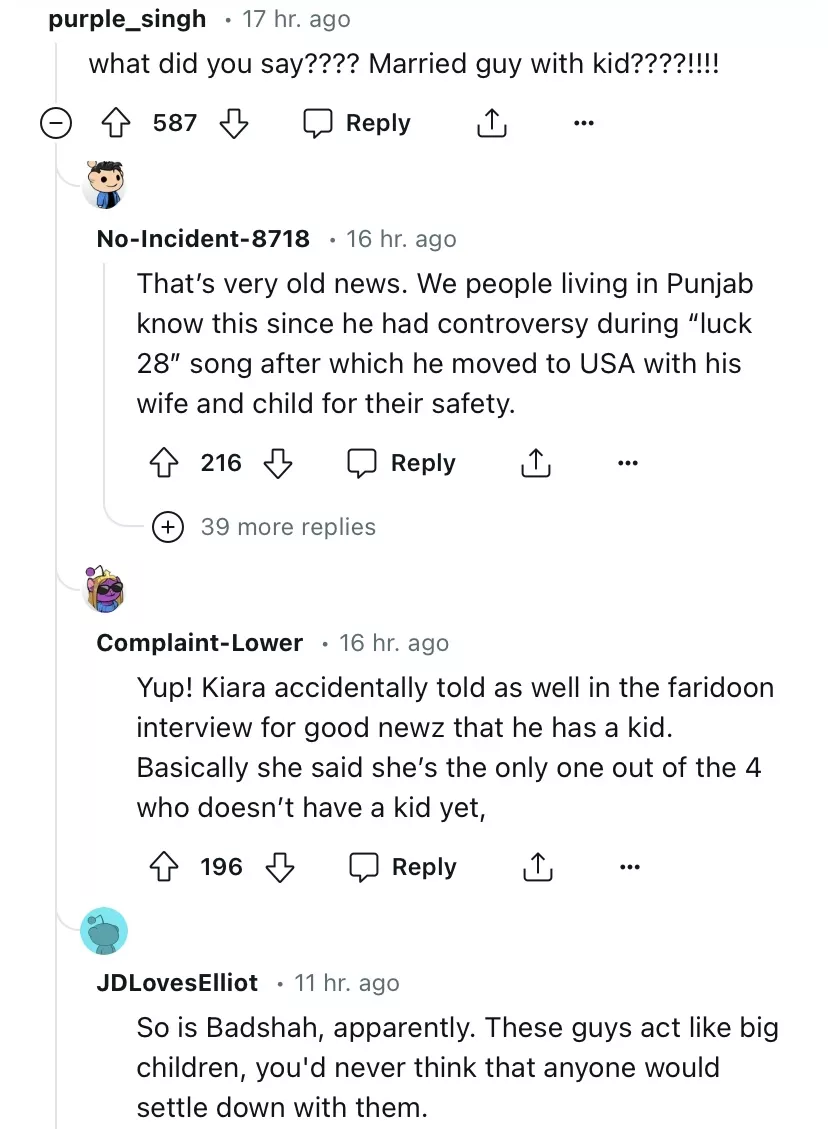Reply to purple_singh's comment

click(357, 123)
